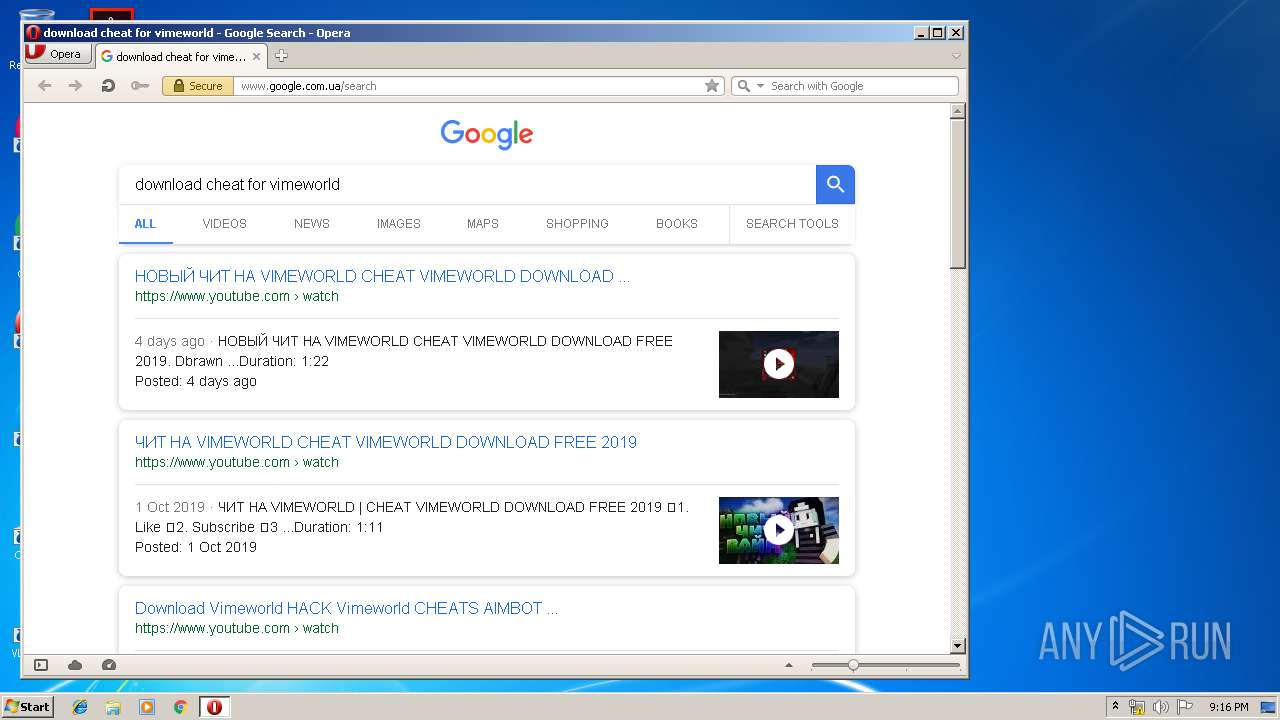Click the Show desktop button
The height and width of the screenshot is (720, 1280).
[x=1269, y=707]
